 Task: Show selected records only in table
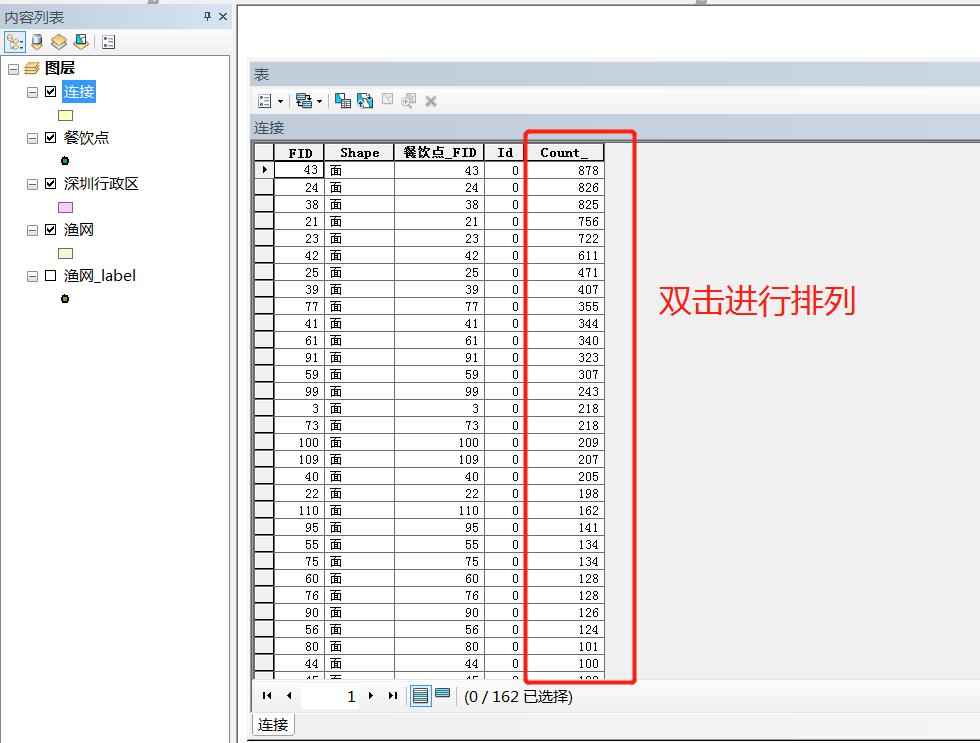(x=443, y=696)
